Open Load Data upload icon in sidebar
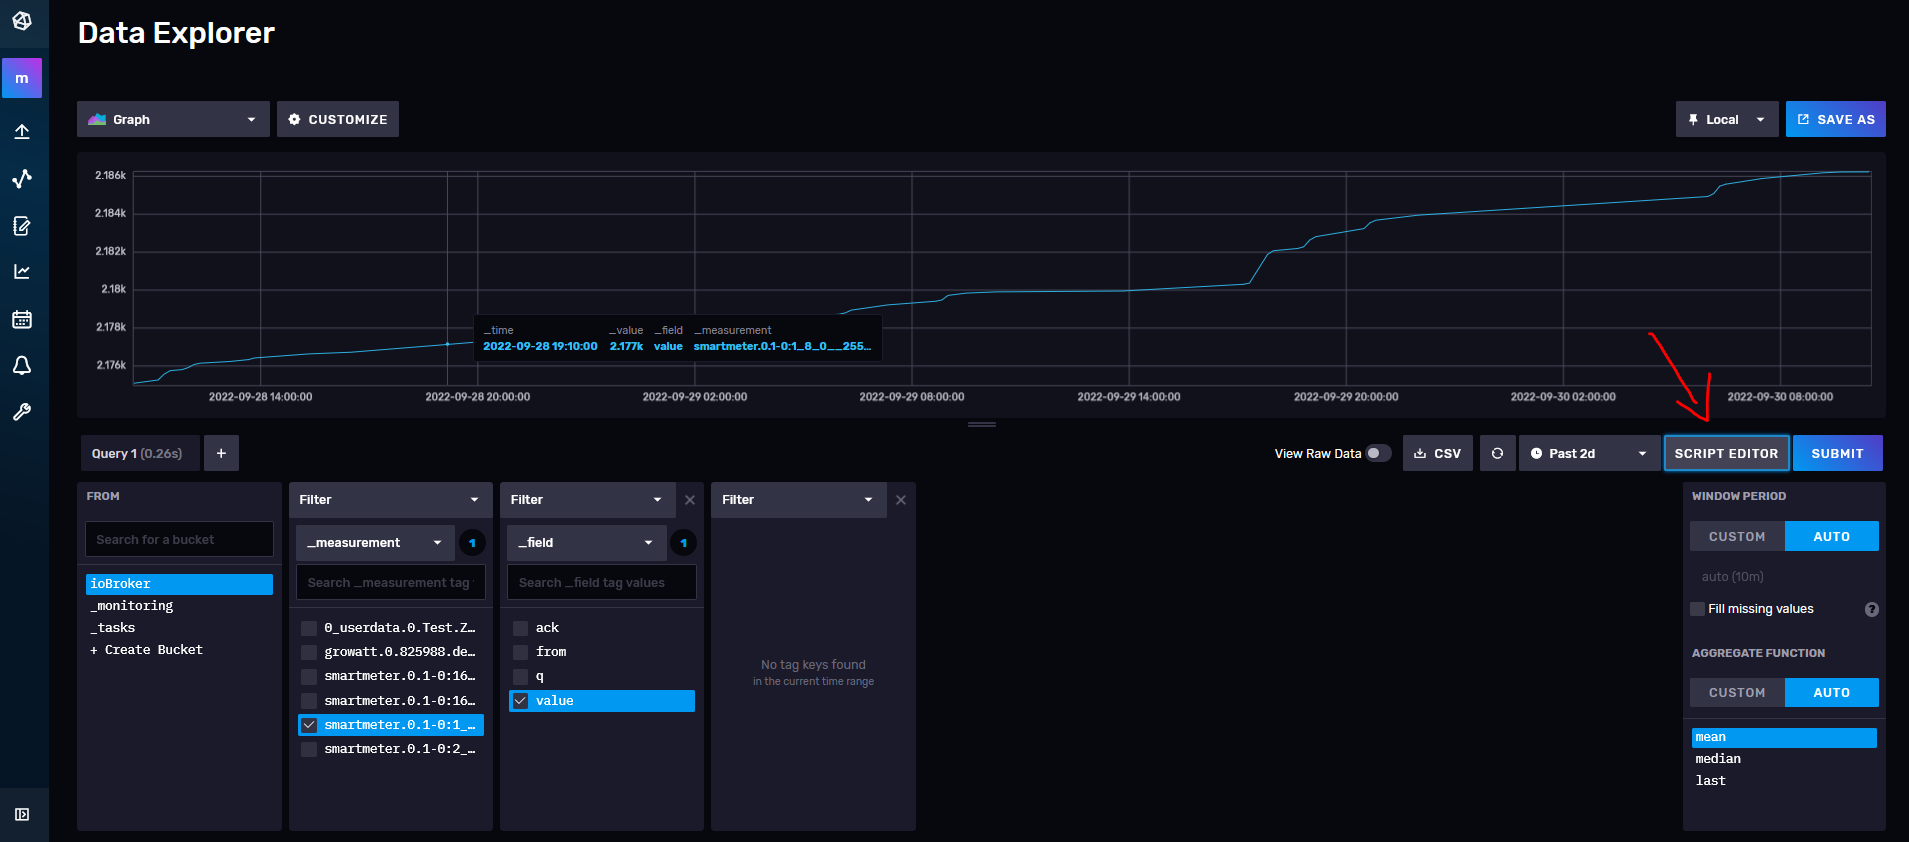This screenshot has height=842, width=1909. pos(22,131)
